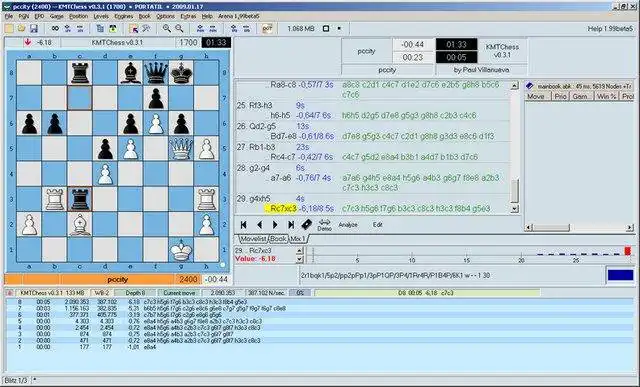640x387 pixels.
Task: Open the Extras menu
Action: tap(188, 16)
